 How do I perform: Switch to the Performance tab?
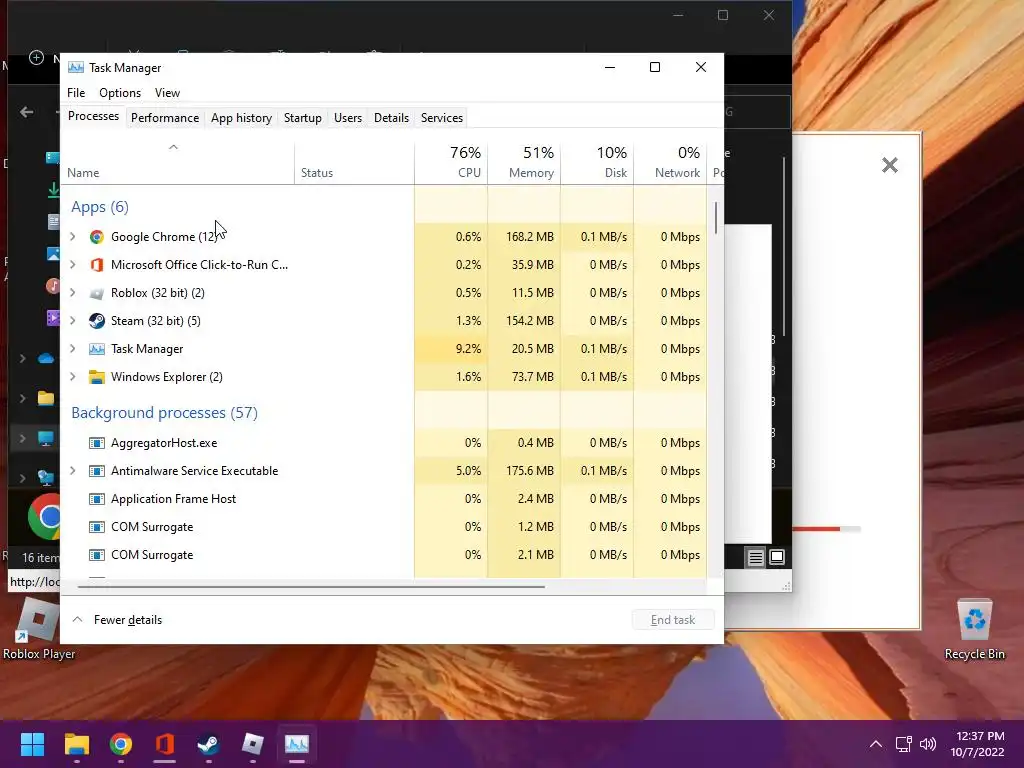point(165,118)
